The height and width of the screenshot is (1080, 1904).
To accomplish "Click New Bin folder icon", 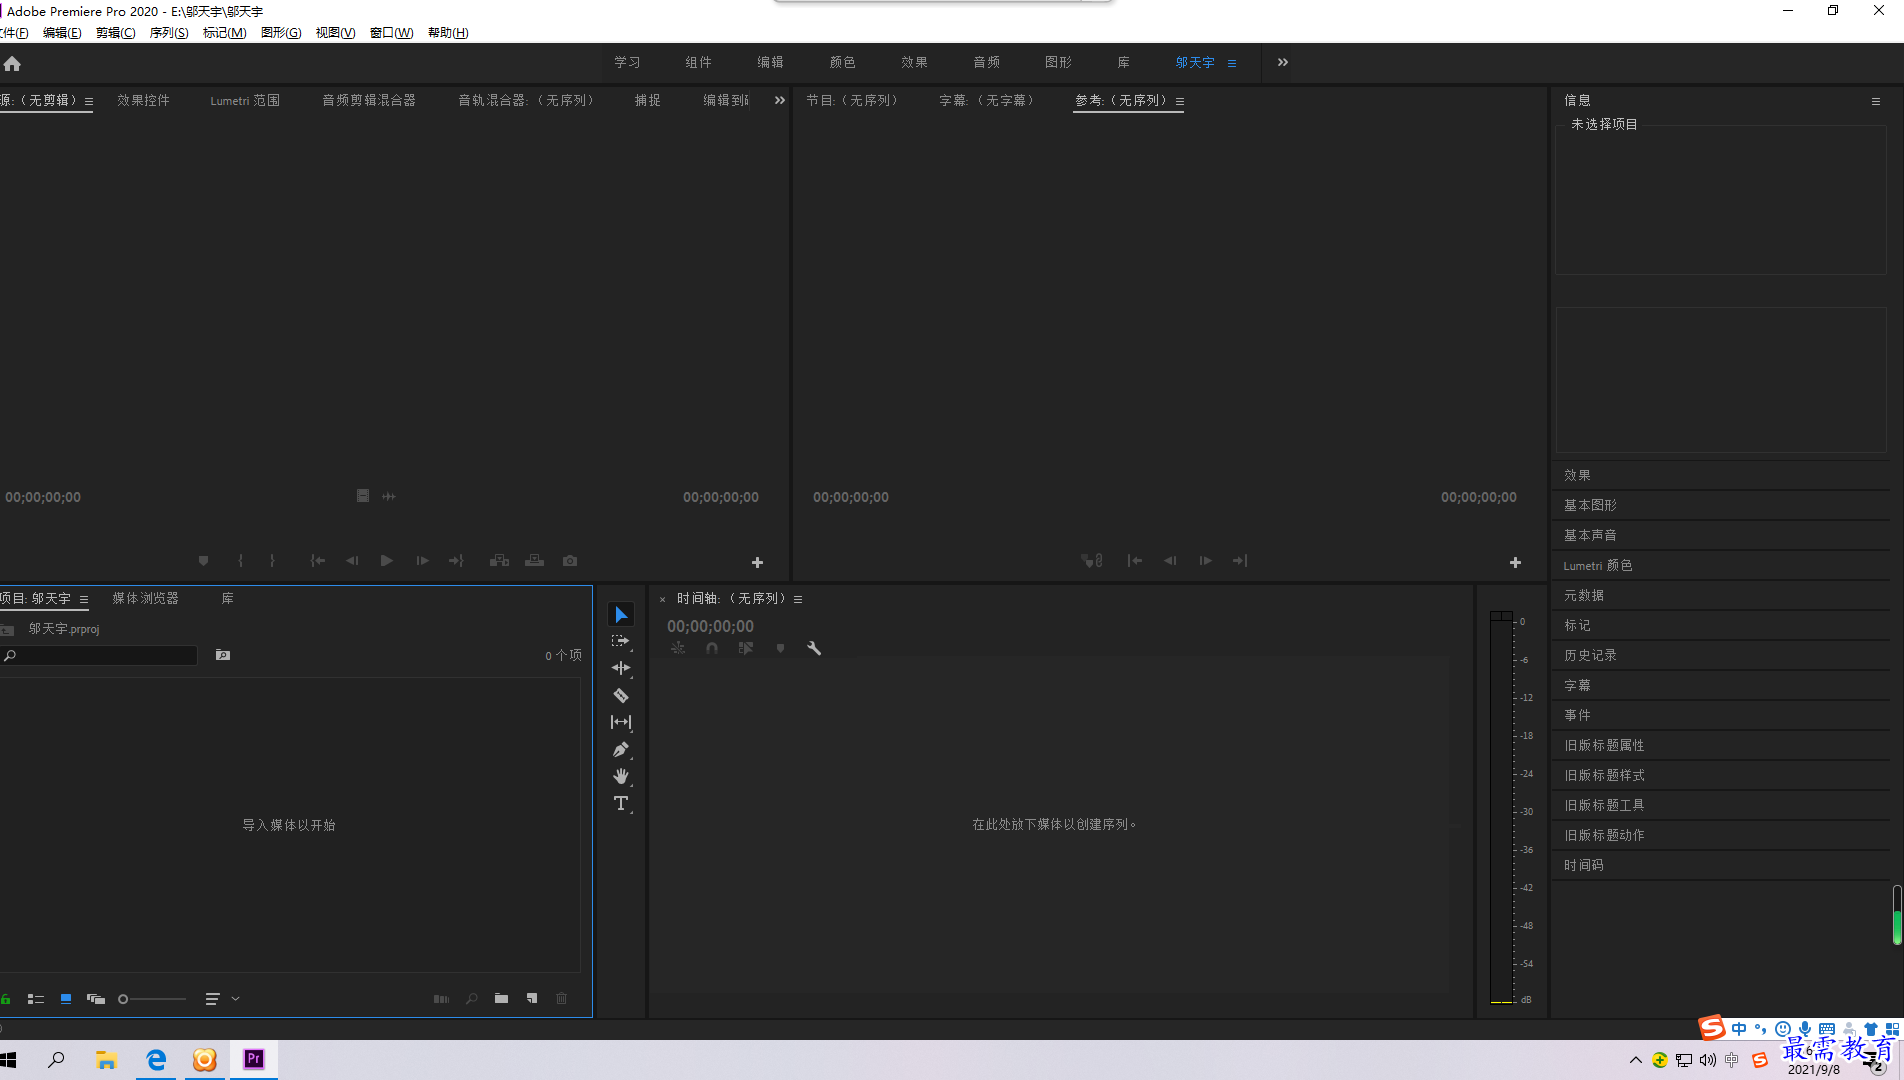I will click(x=501, y=999).
